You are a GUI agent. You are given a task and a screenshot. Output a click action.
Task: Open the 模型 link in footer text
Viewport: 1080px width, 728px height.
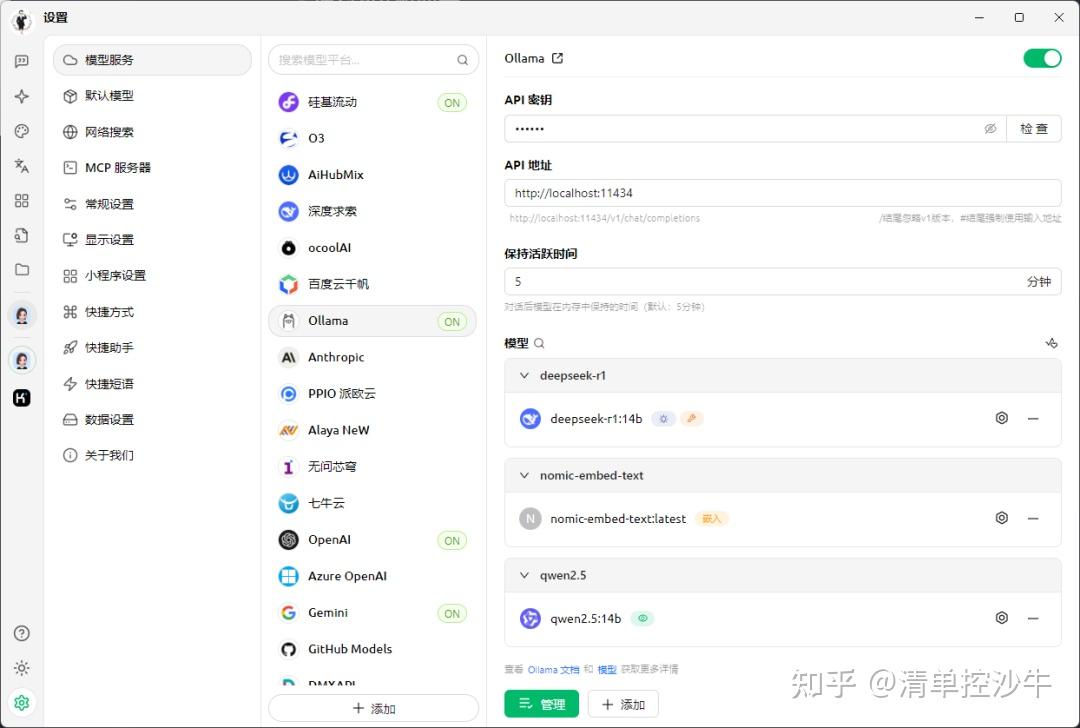(x=607, y=669)
